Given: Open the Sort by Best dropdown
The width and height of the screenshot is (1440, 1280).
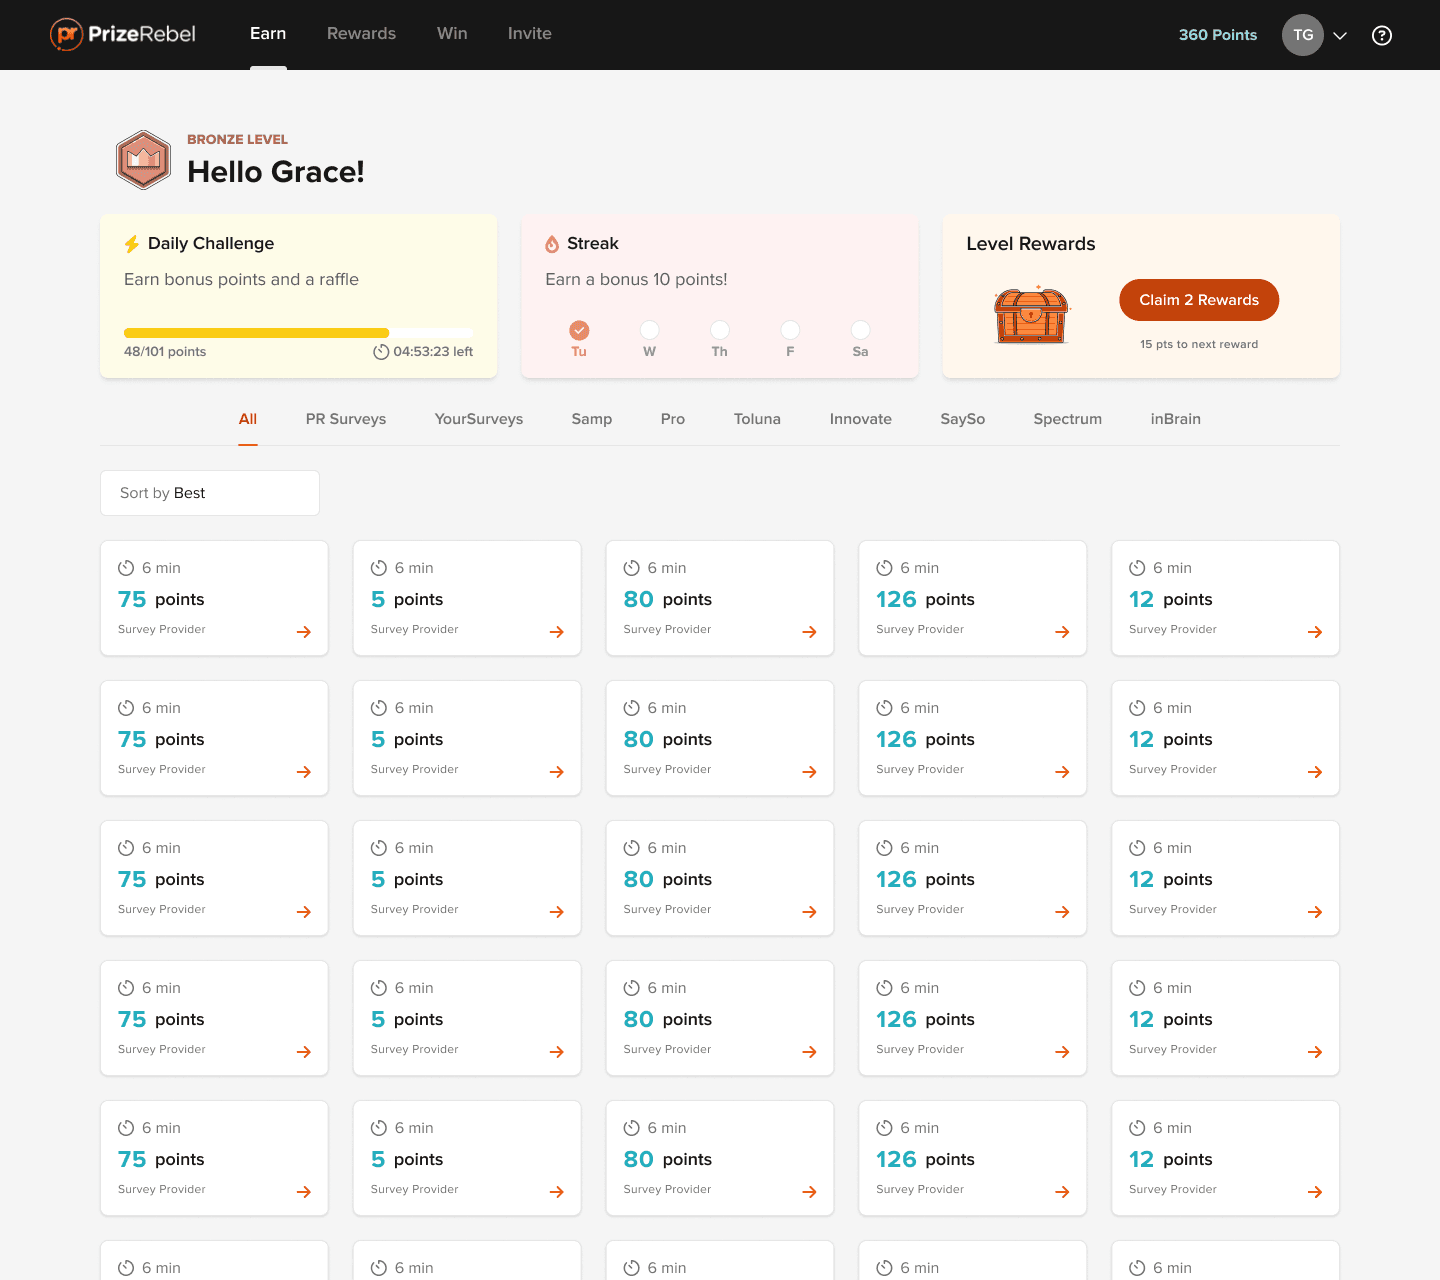Looking at the screenshot, I should pyautogui.click(x=210, y=493).
